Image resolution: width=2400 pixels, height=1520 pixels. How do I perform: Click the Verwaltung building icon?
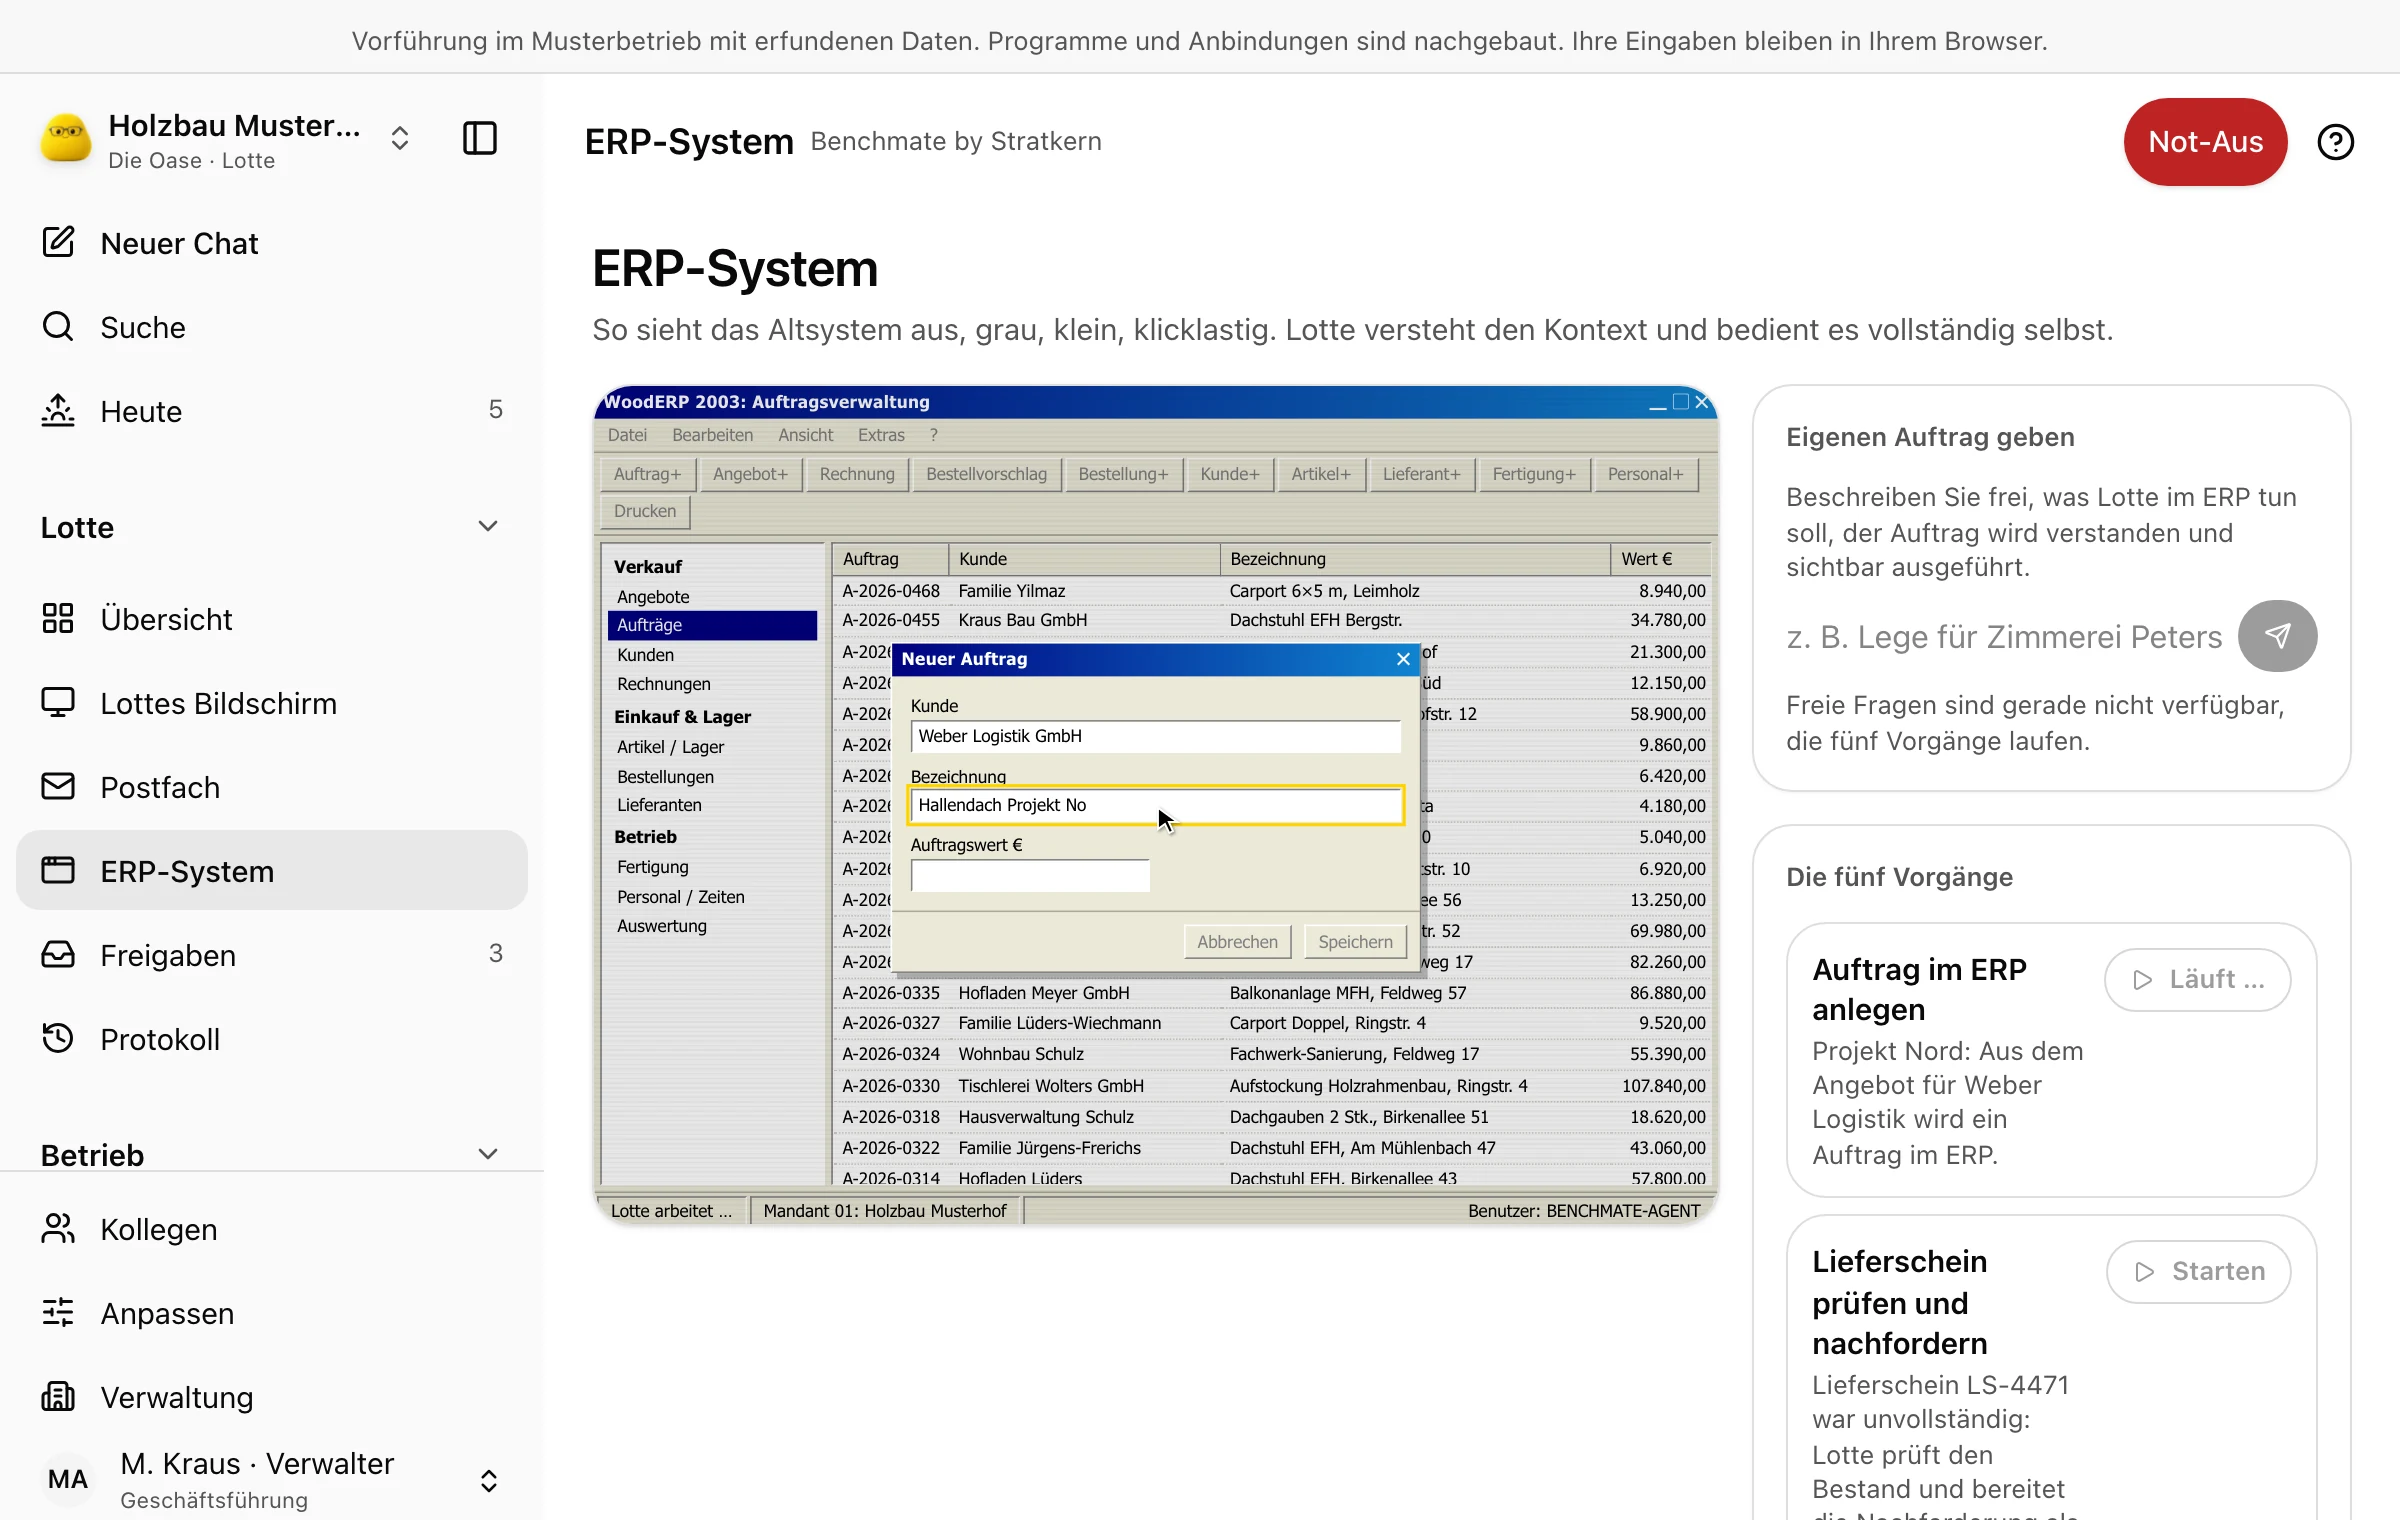coord(58,1397)
